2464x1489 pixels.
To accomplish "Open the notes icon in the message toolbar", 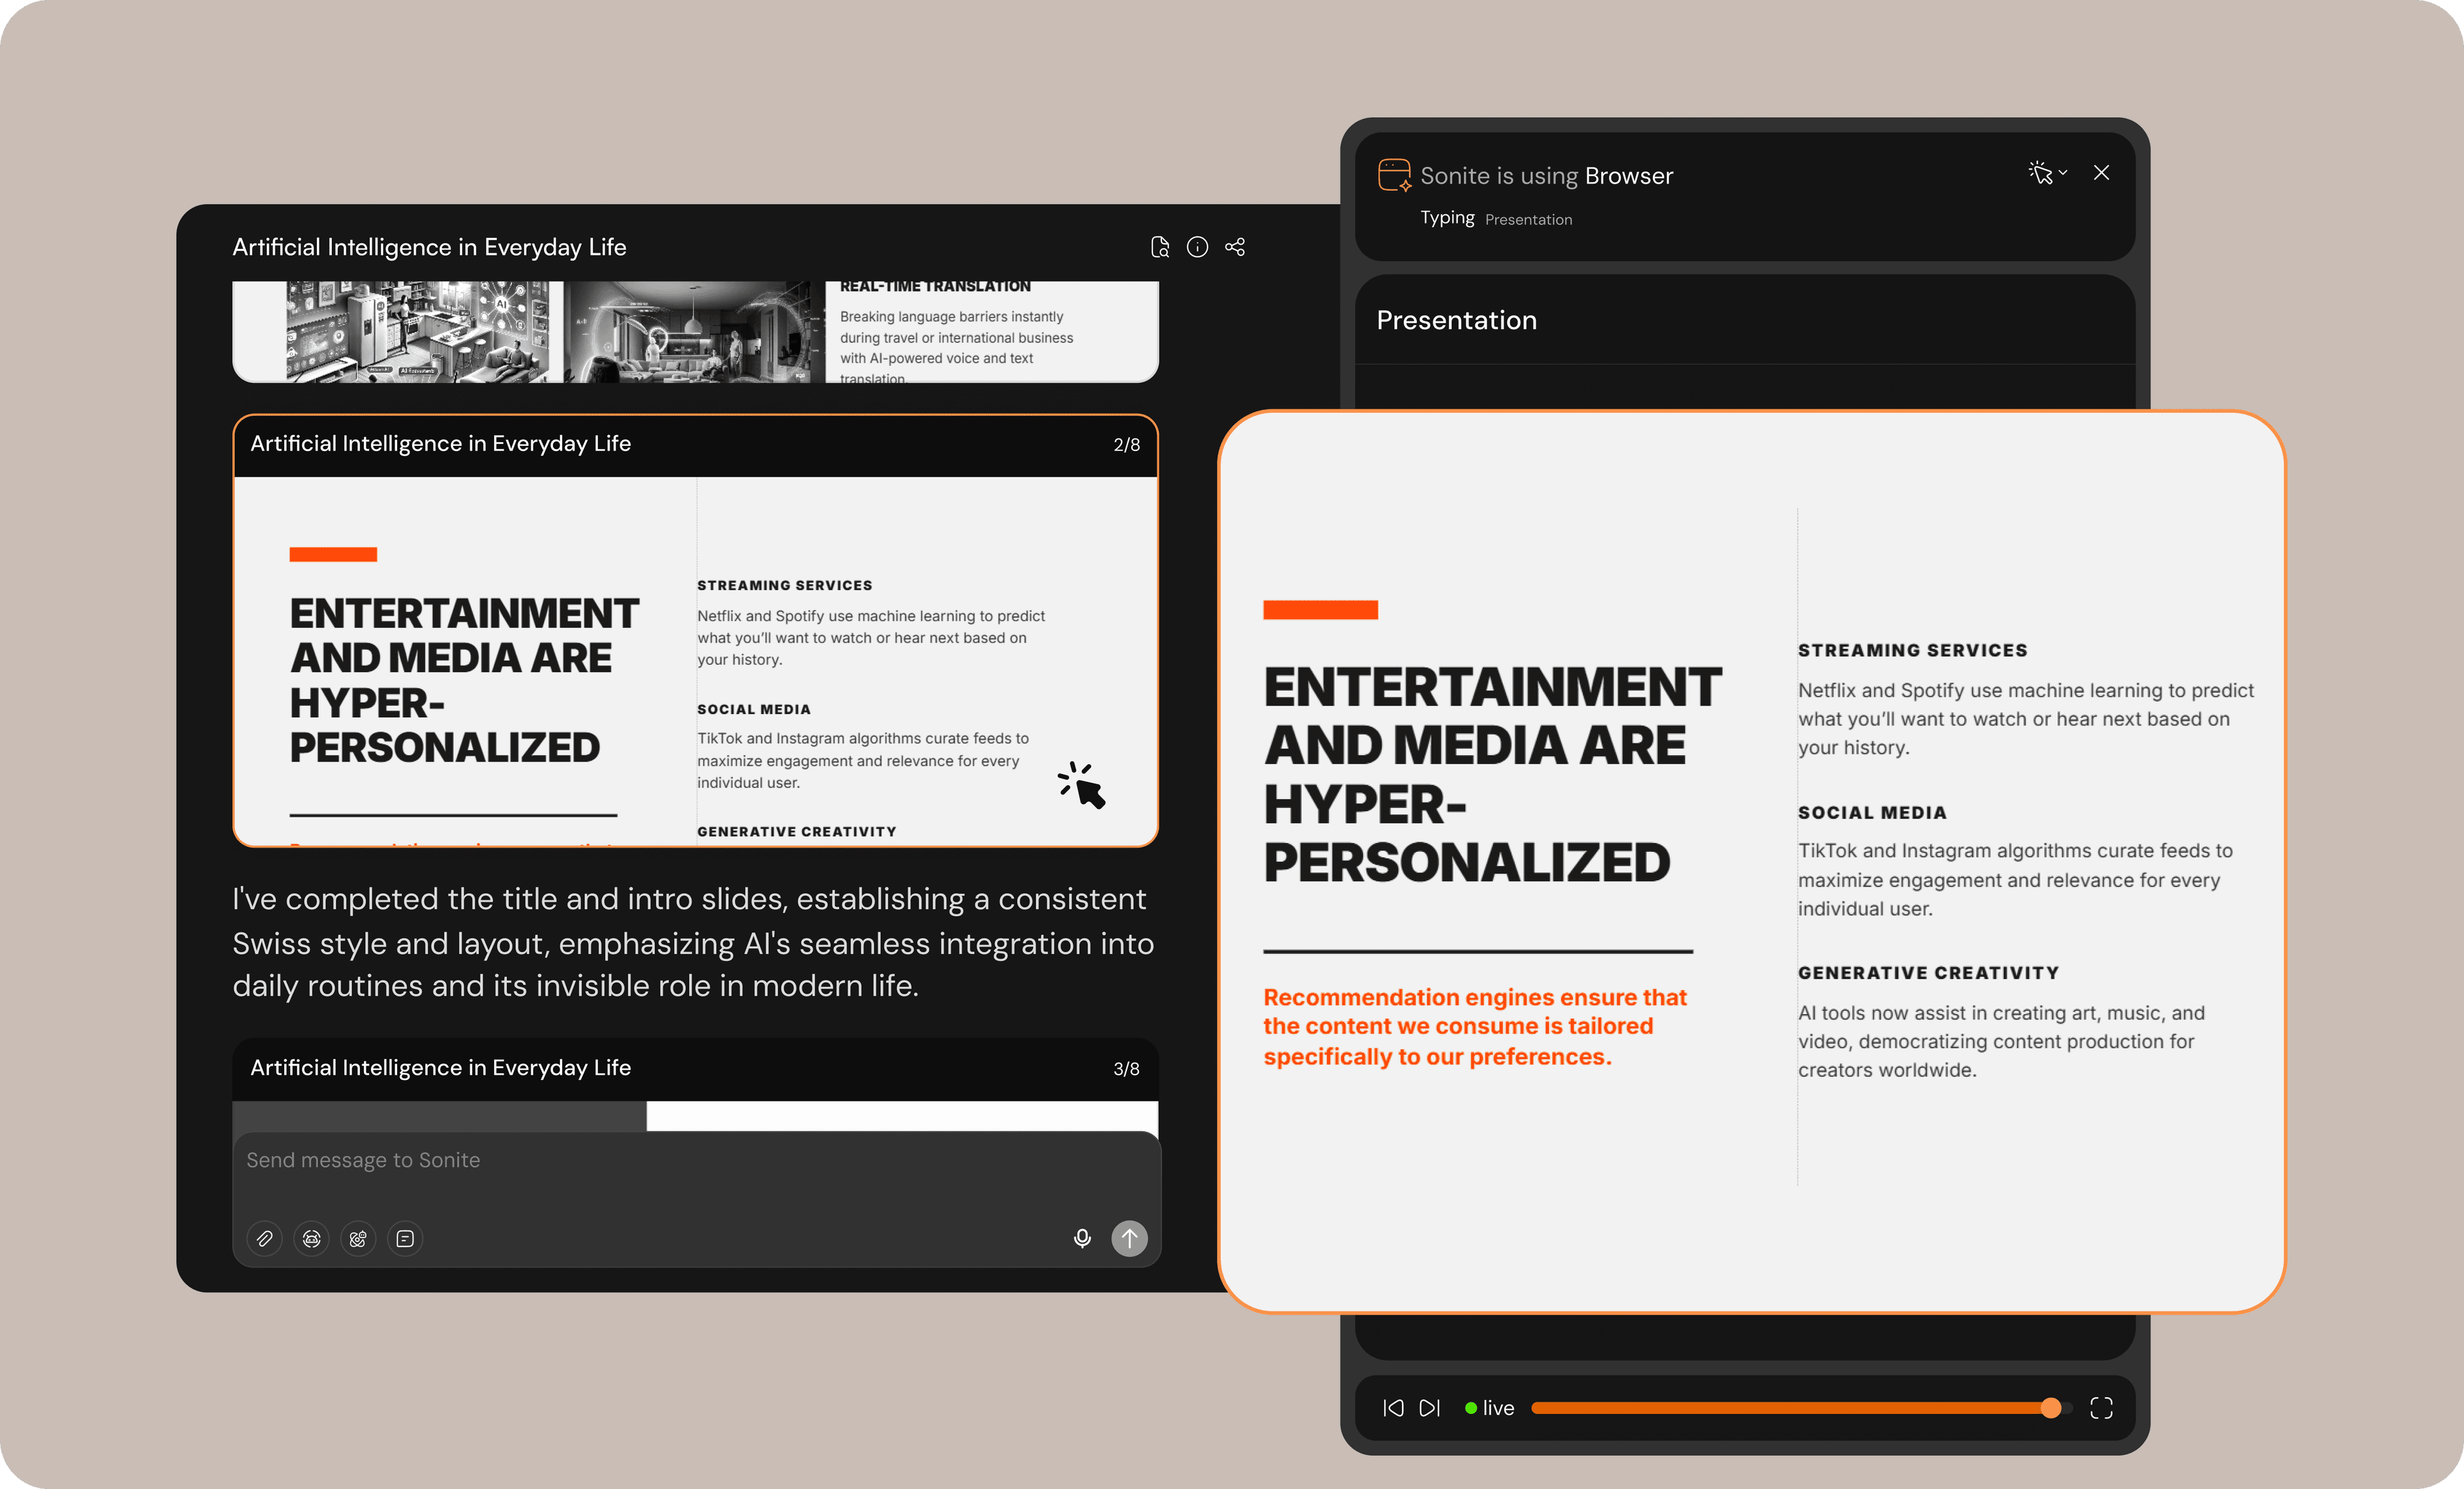I will (405, 1238).
